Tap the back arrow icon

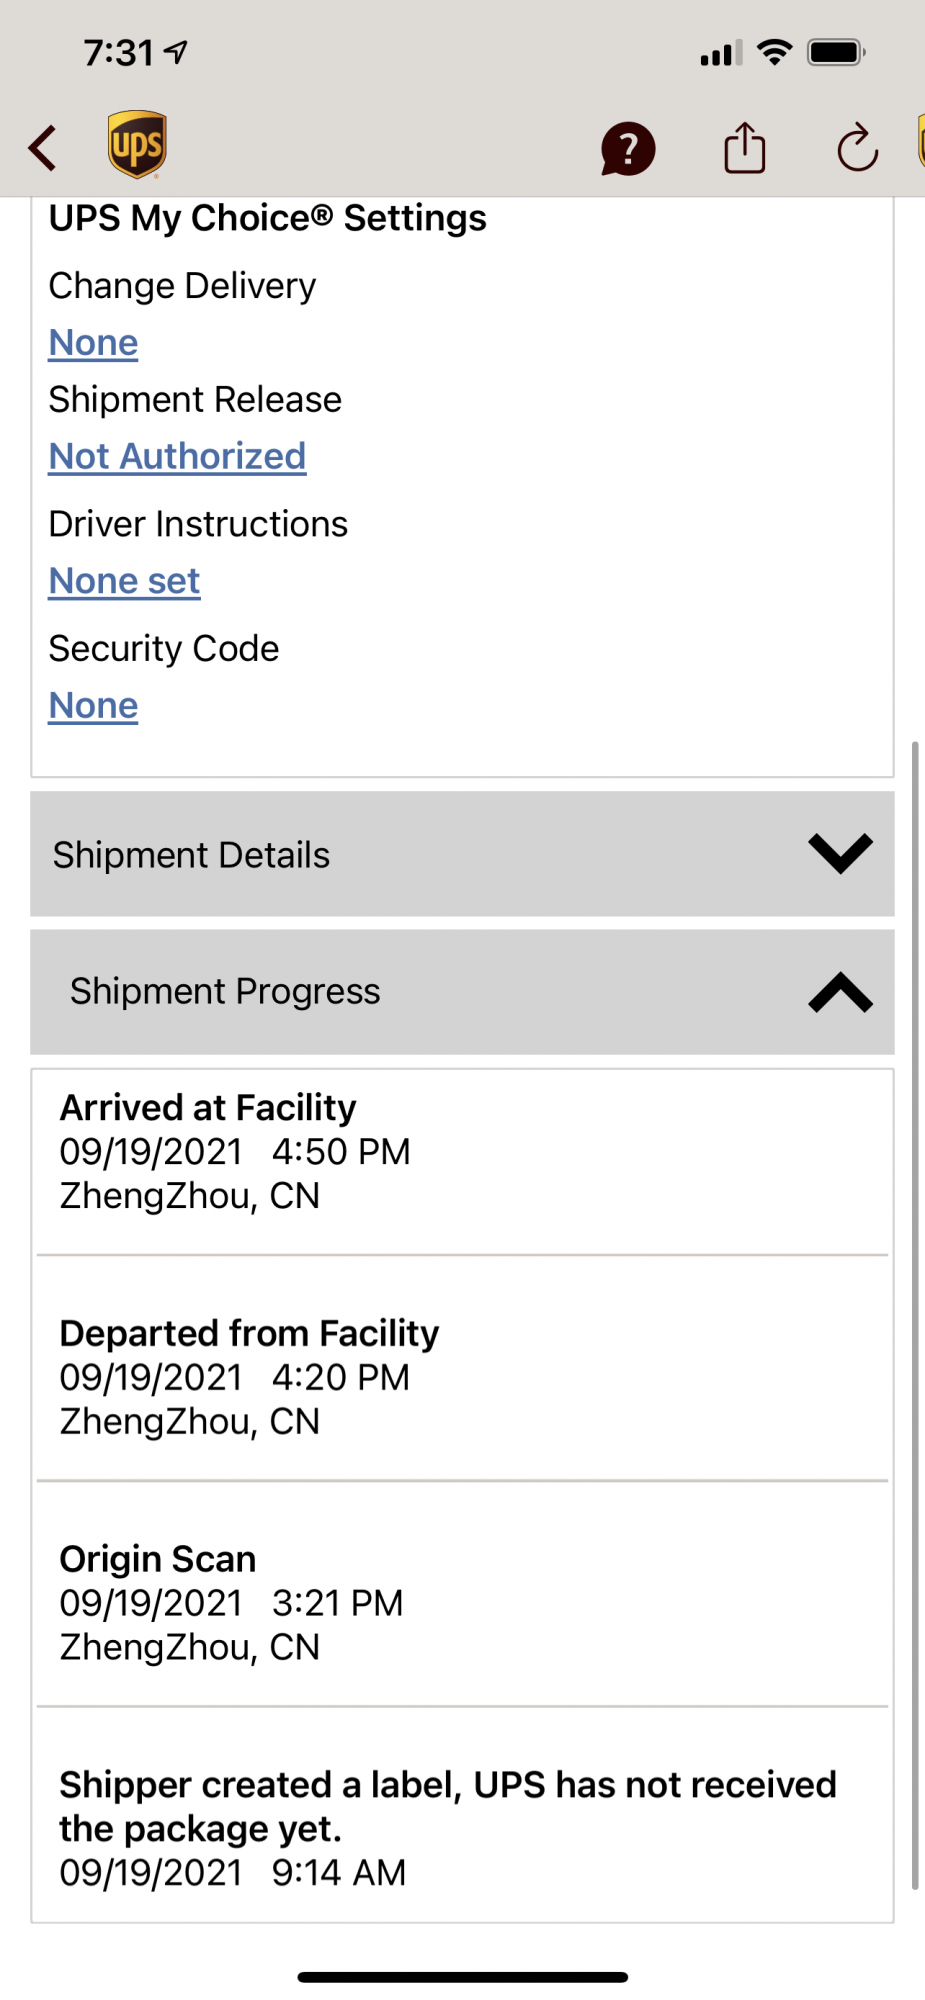pos(43,148)
